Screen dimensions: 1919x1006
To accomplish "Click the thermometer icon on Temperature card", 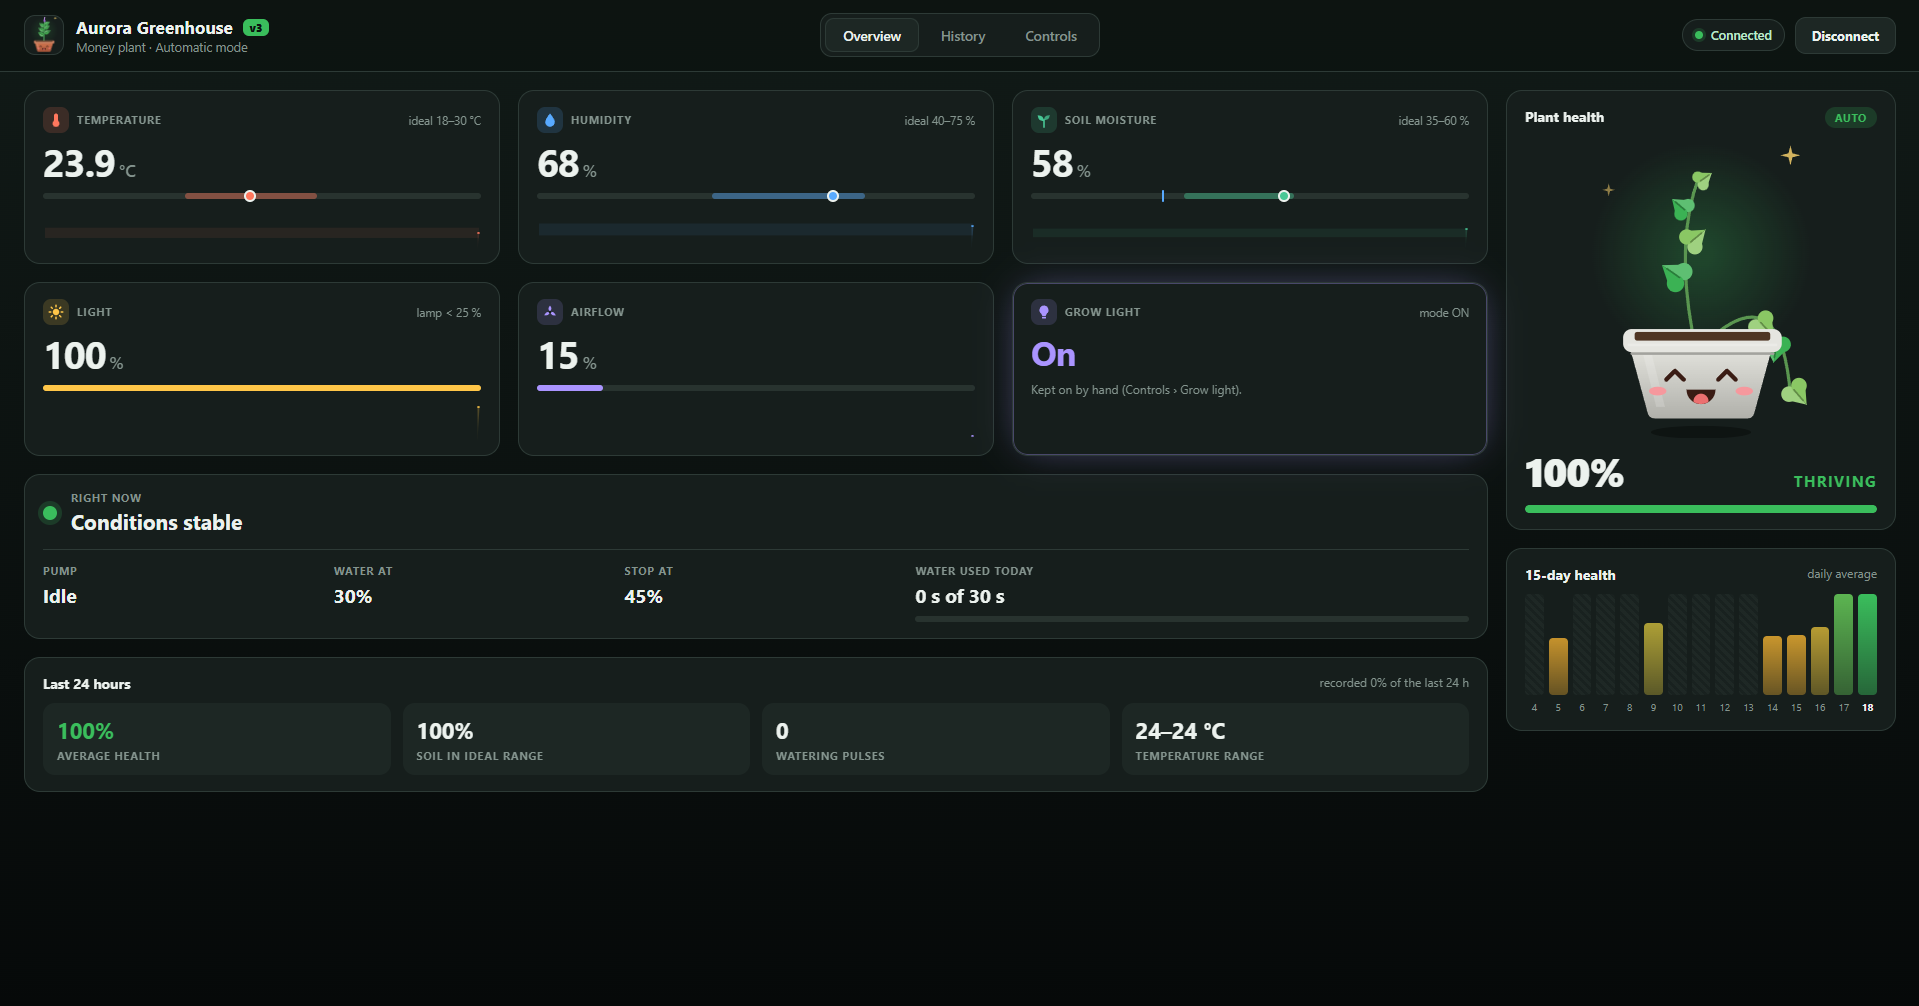I will point(56,120).
